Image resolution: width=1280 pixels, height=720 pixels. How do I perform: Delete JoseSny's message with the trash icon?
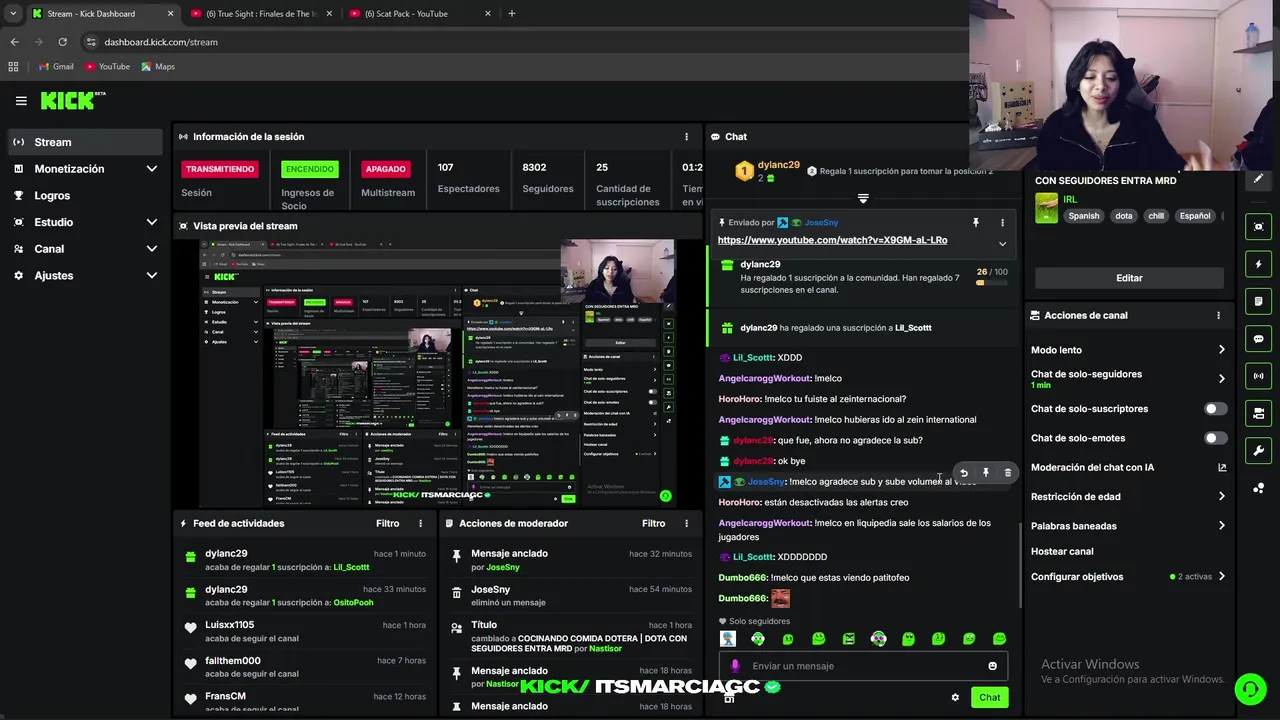click(1007, 473)
